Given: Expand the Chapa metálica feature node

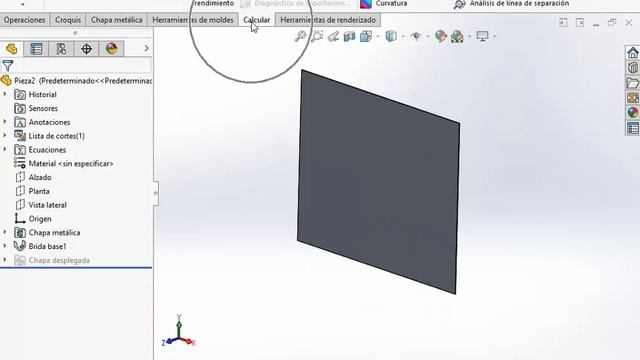Looking at the screenshot, I should tap(5, 232).
